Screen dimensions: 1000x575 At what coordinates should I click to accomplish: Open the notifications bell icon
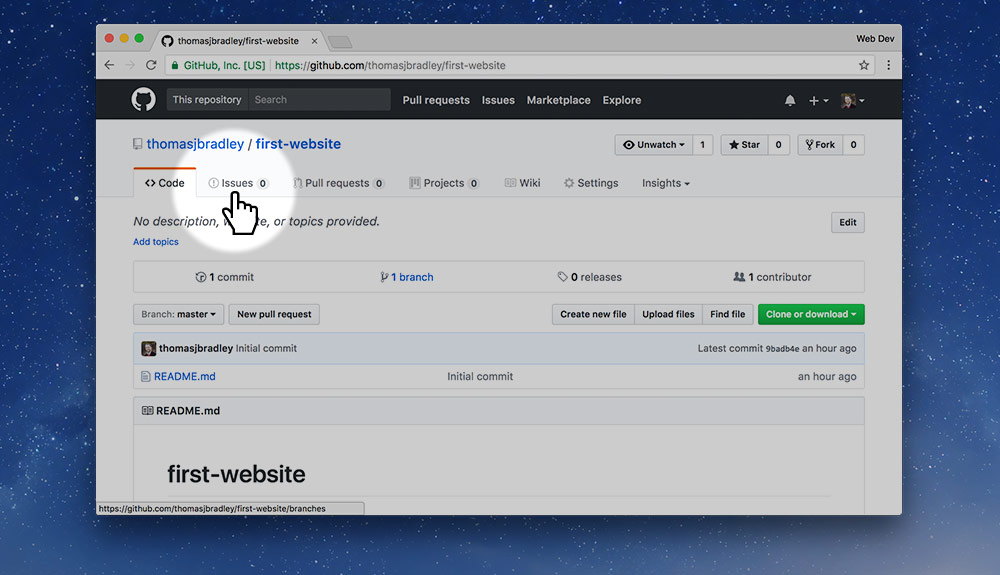(x=790, y=100)
